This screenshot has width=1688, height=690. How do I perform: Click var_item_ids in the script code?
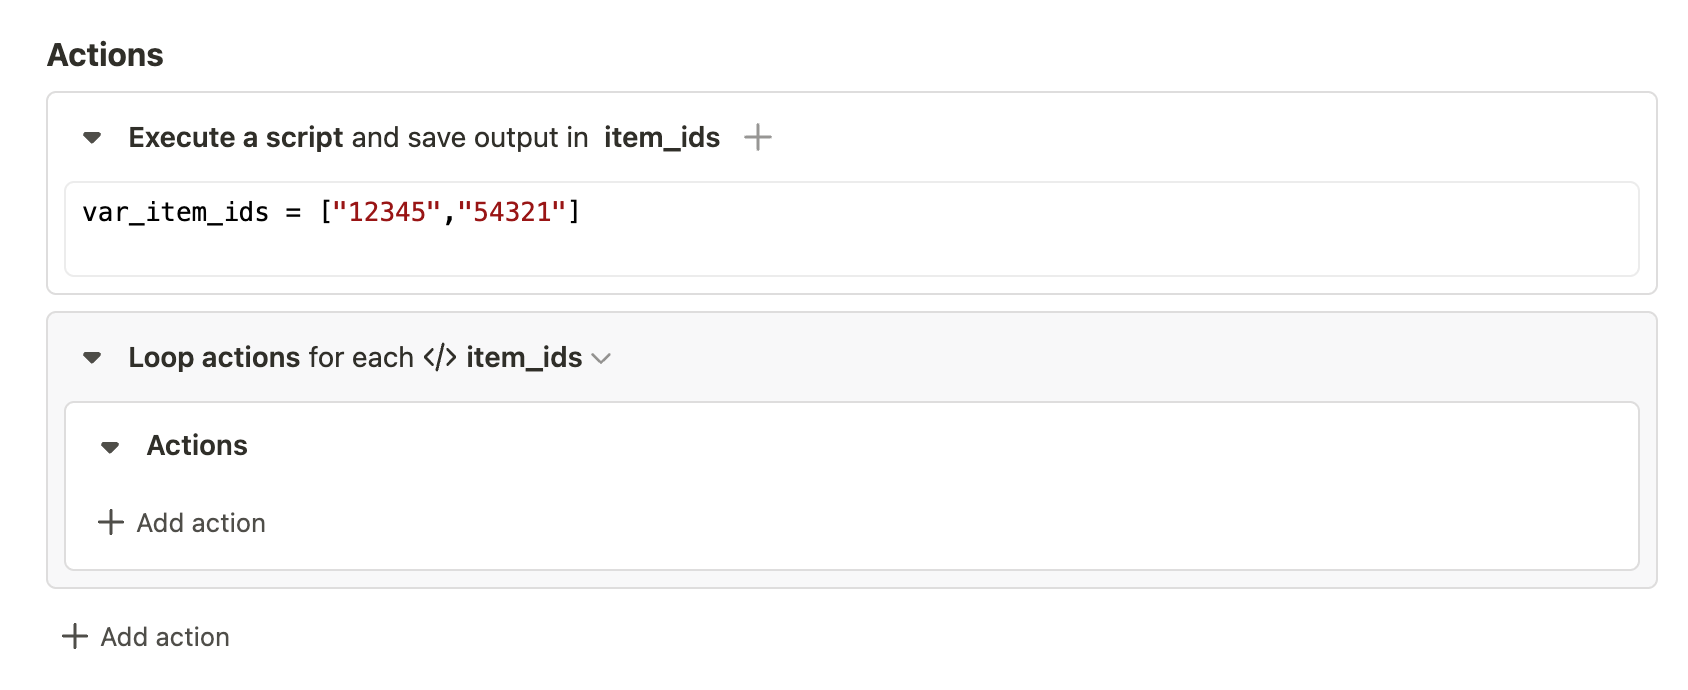click(175, 212)
